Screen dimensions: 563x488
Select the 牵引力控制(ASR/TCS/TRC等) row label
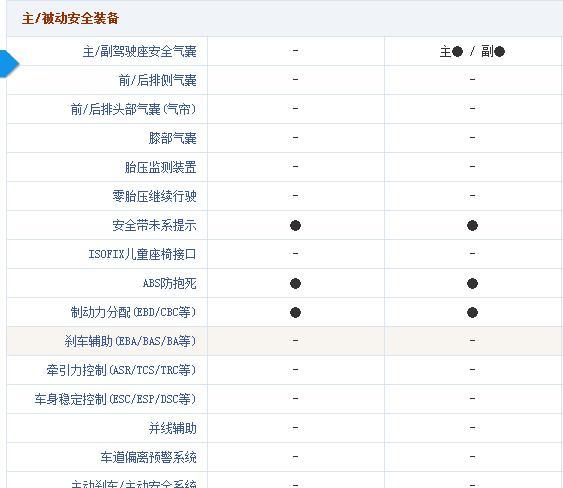(121, 370)
